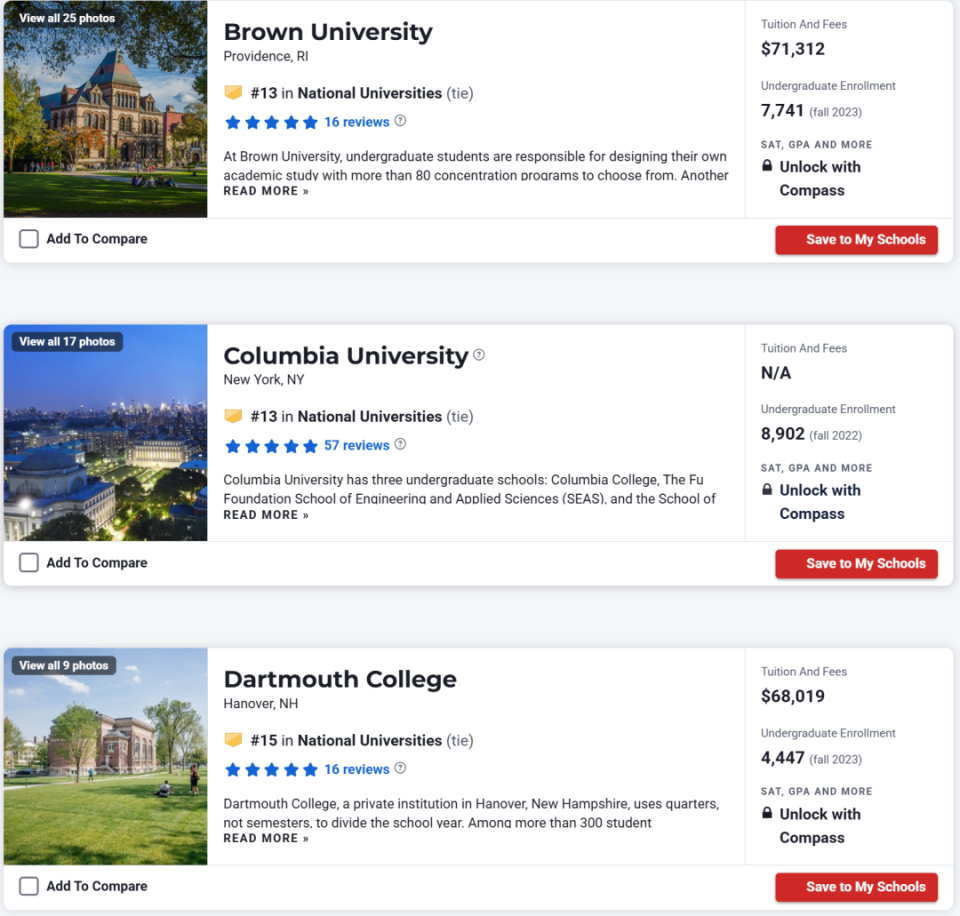
Task: Click the lock icon in Brown's Unlock with Compass
Action: (767, 165)
